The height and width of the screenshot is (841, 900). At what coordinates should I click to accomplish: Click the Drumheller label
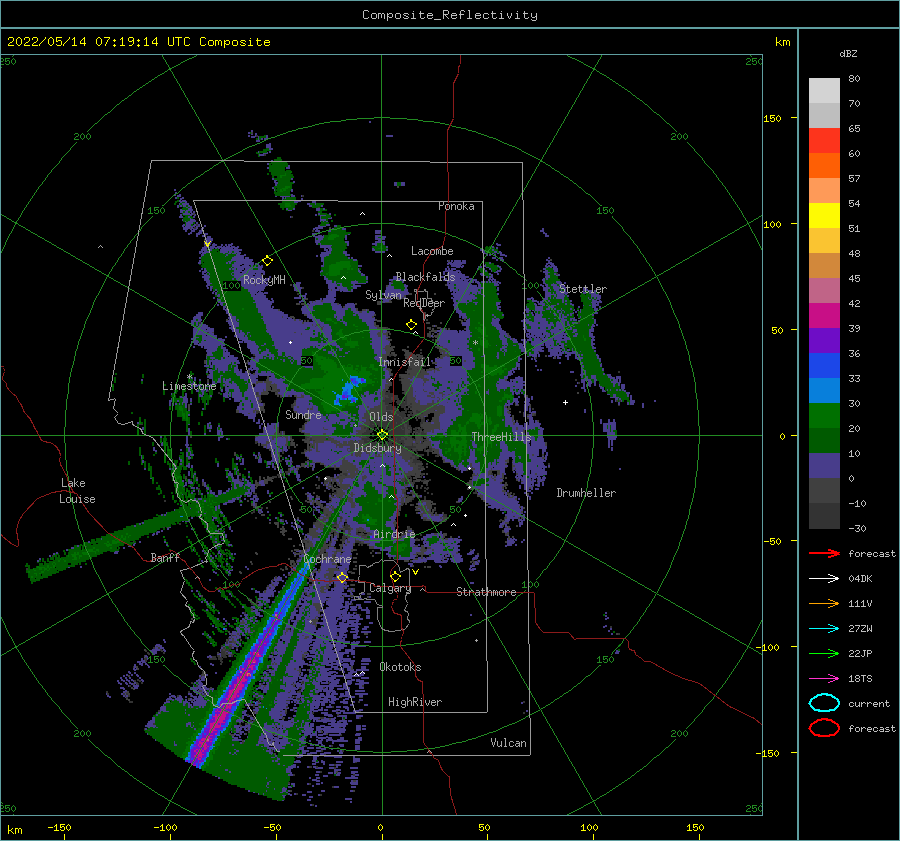pos(586,493)
